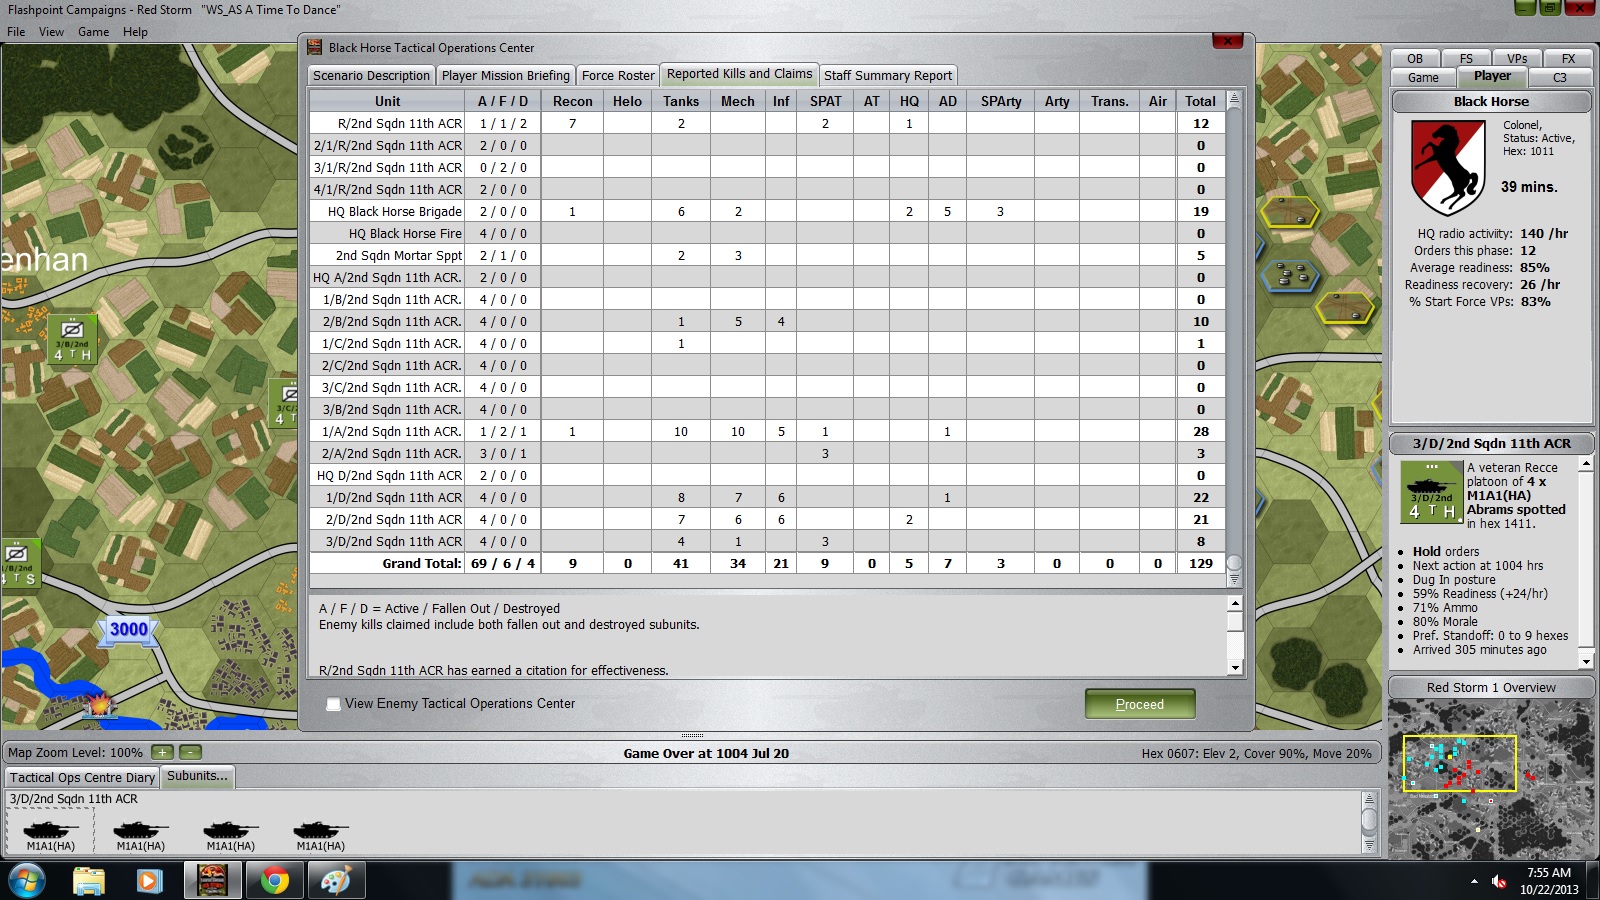
Task: Select the HQ Black Horse Brigade row
Action: click(x=768, y=212)
